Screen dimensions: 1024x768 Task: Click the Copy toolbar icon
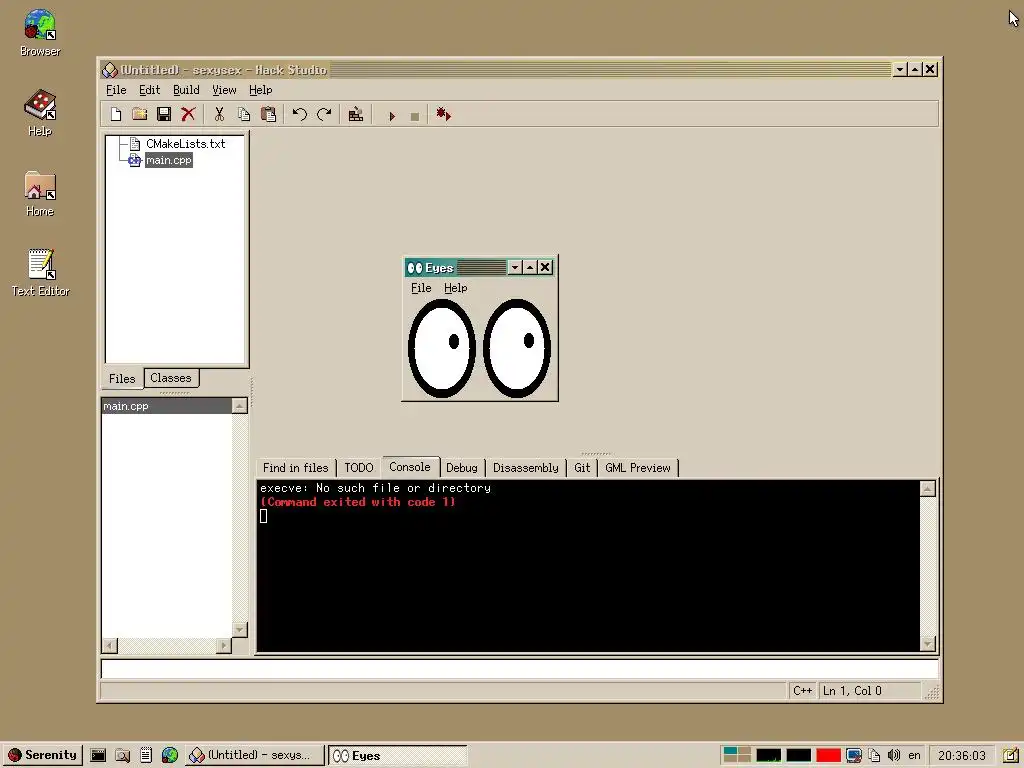tap(244, 115)
